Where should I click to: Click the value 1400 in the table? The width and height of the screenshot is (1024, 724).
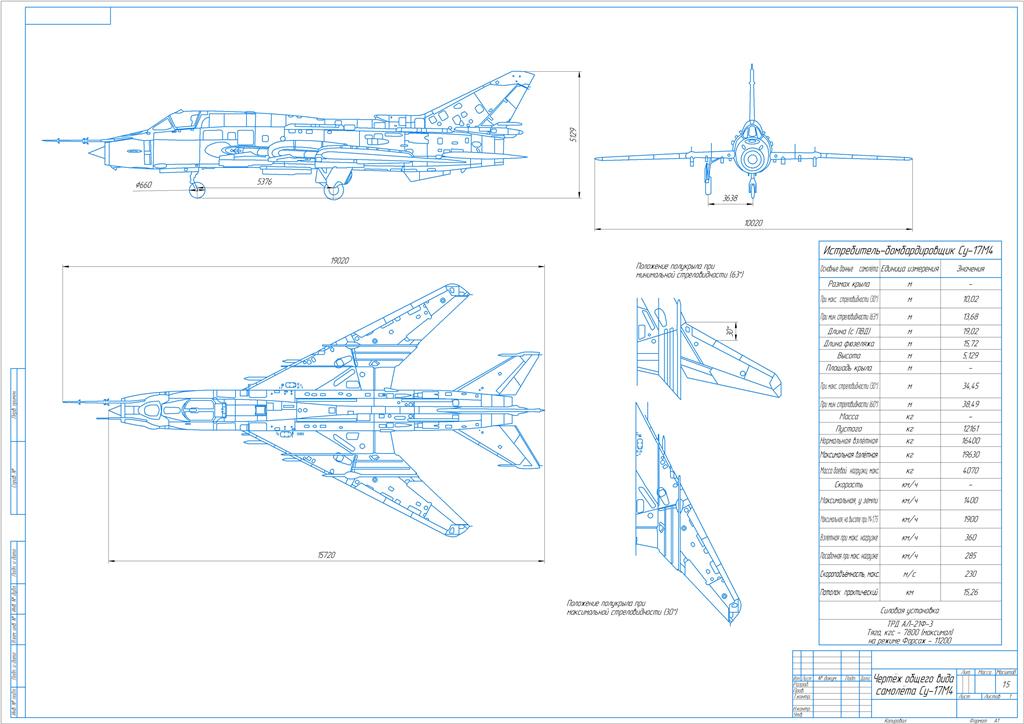[x=971, y=501]
